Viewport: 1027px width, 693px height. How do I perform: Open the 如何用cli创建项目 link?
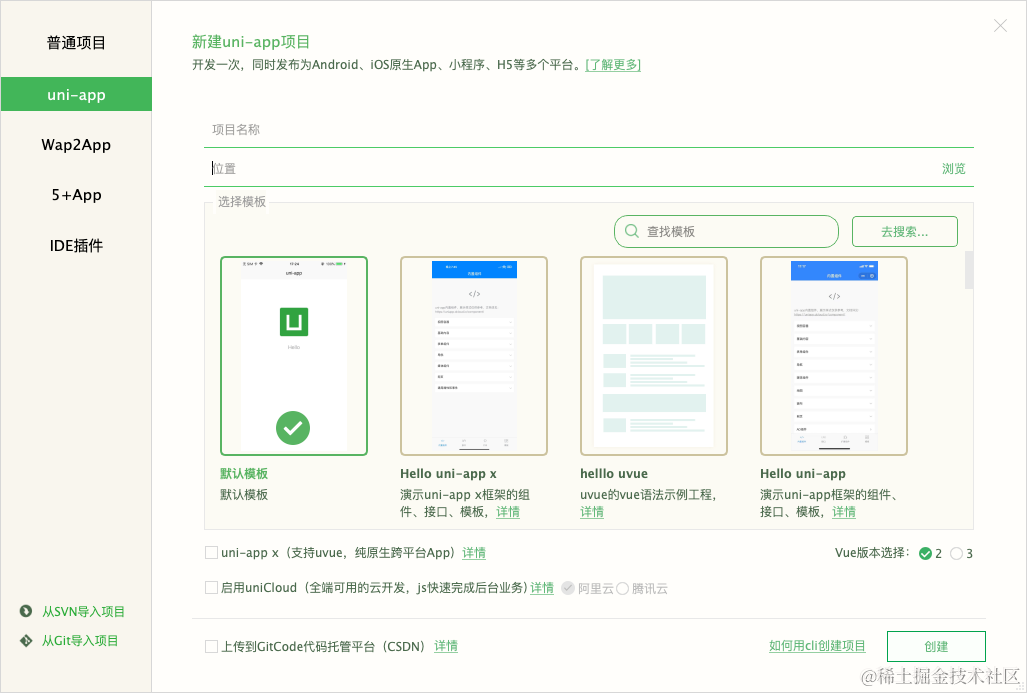[817, 646]
